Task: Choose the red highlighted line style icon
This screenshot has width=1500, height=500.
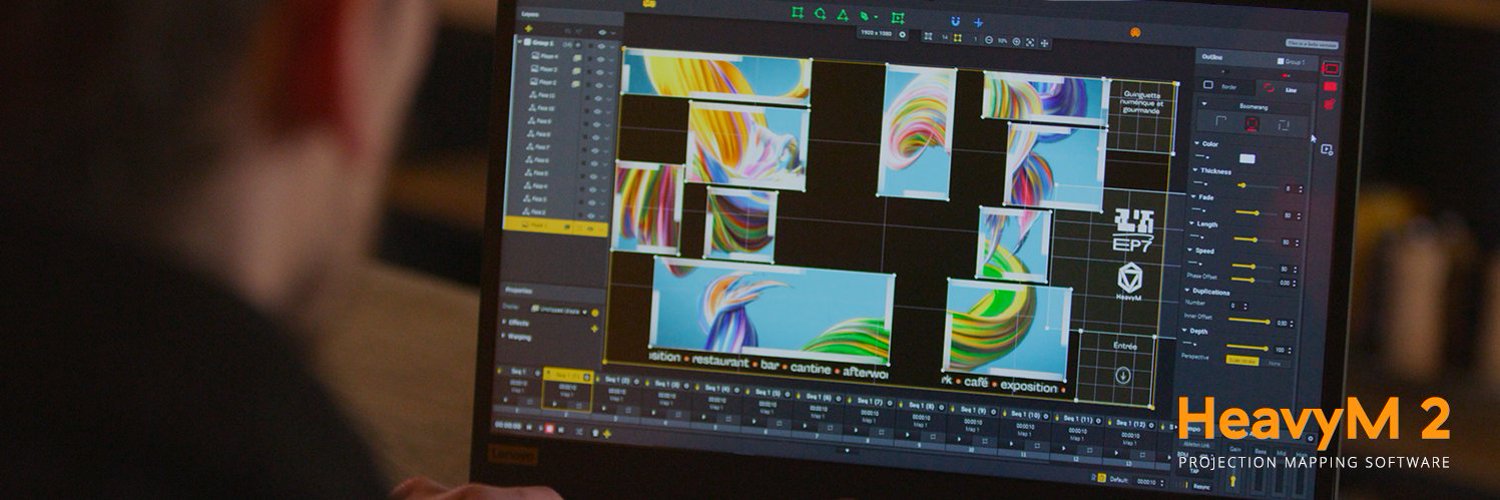Action: [x=1252, y=124]
